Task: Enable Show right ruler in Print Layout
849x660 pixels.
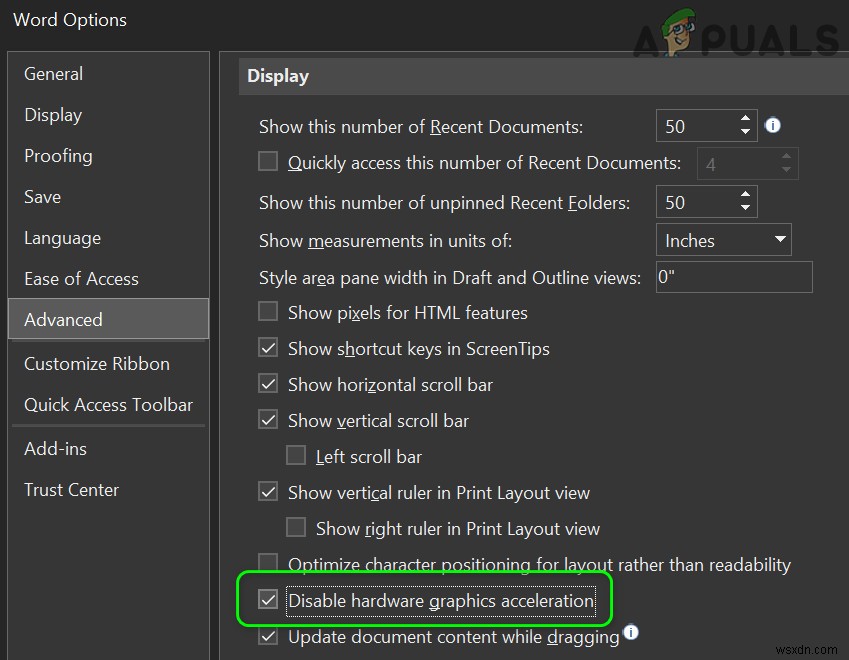Action: pyautogui.click(x=296, y=527)
